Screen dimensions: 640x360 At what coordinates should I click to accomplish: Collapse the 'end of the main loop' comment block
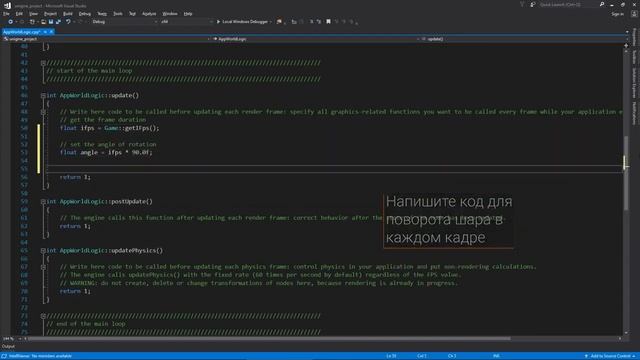click(x=43, y=316)
